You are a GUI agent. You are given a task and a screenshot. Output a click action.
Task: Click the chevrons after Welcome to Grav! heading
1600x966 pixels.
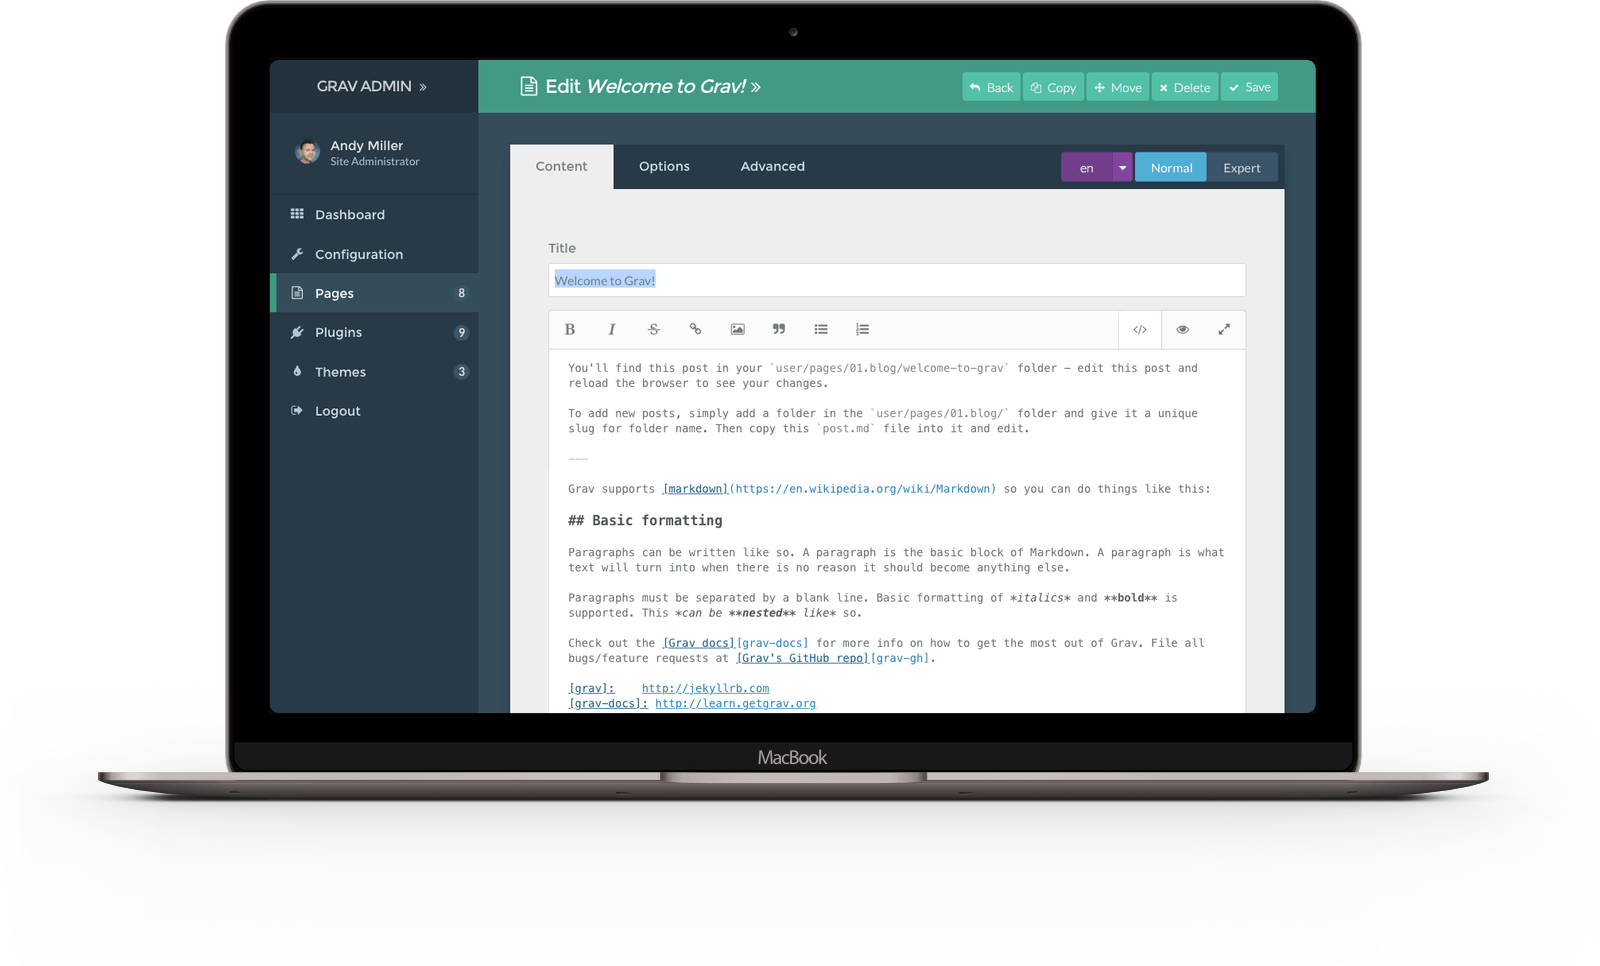[756, 87]
